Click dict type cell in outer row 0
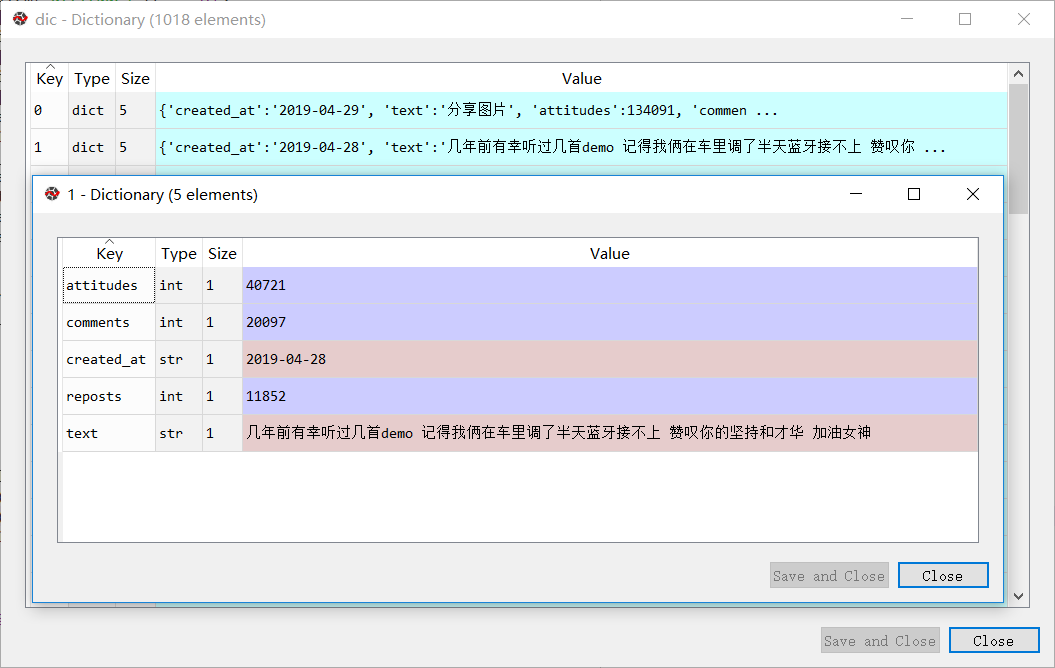 pos(92,110)
